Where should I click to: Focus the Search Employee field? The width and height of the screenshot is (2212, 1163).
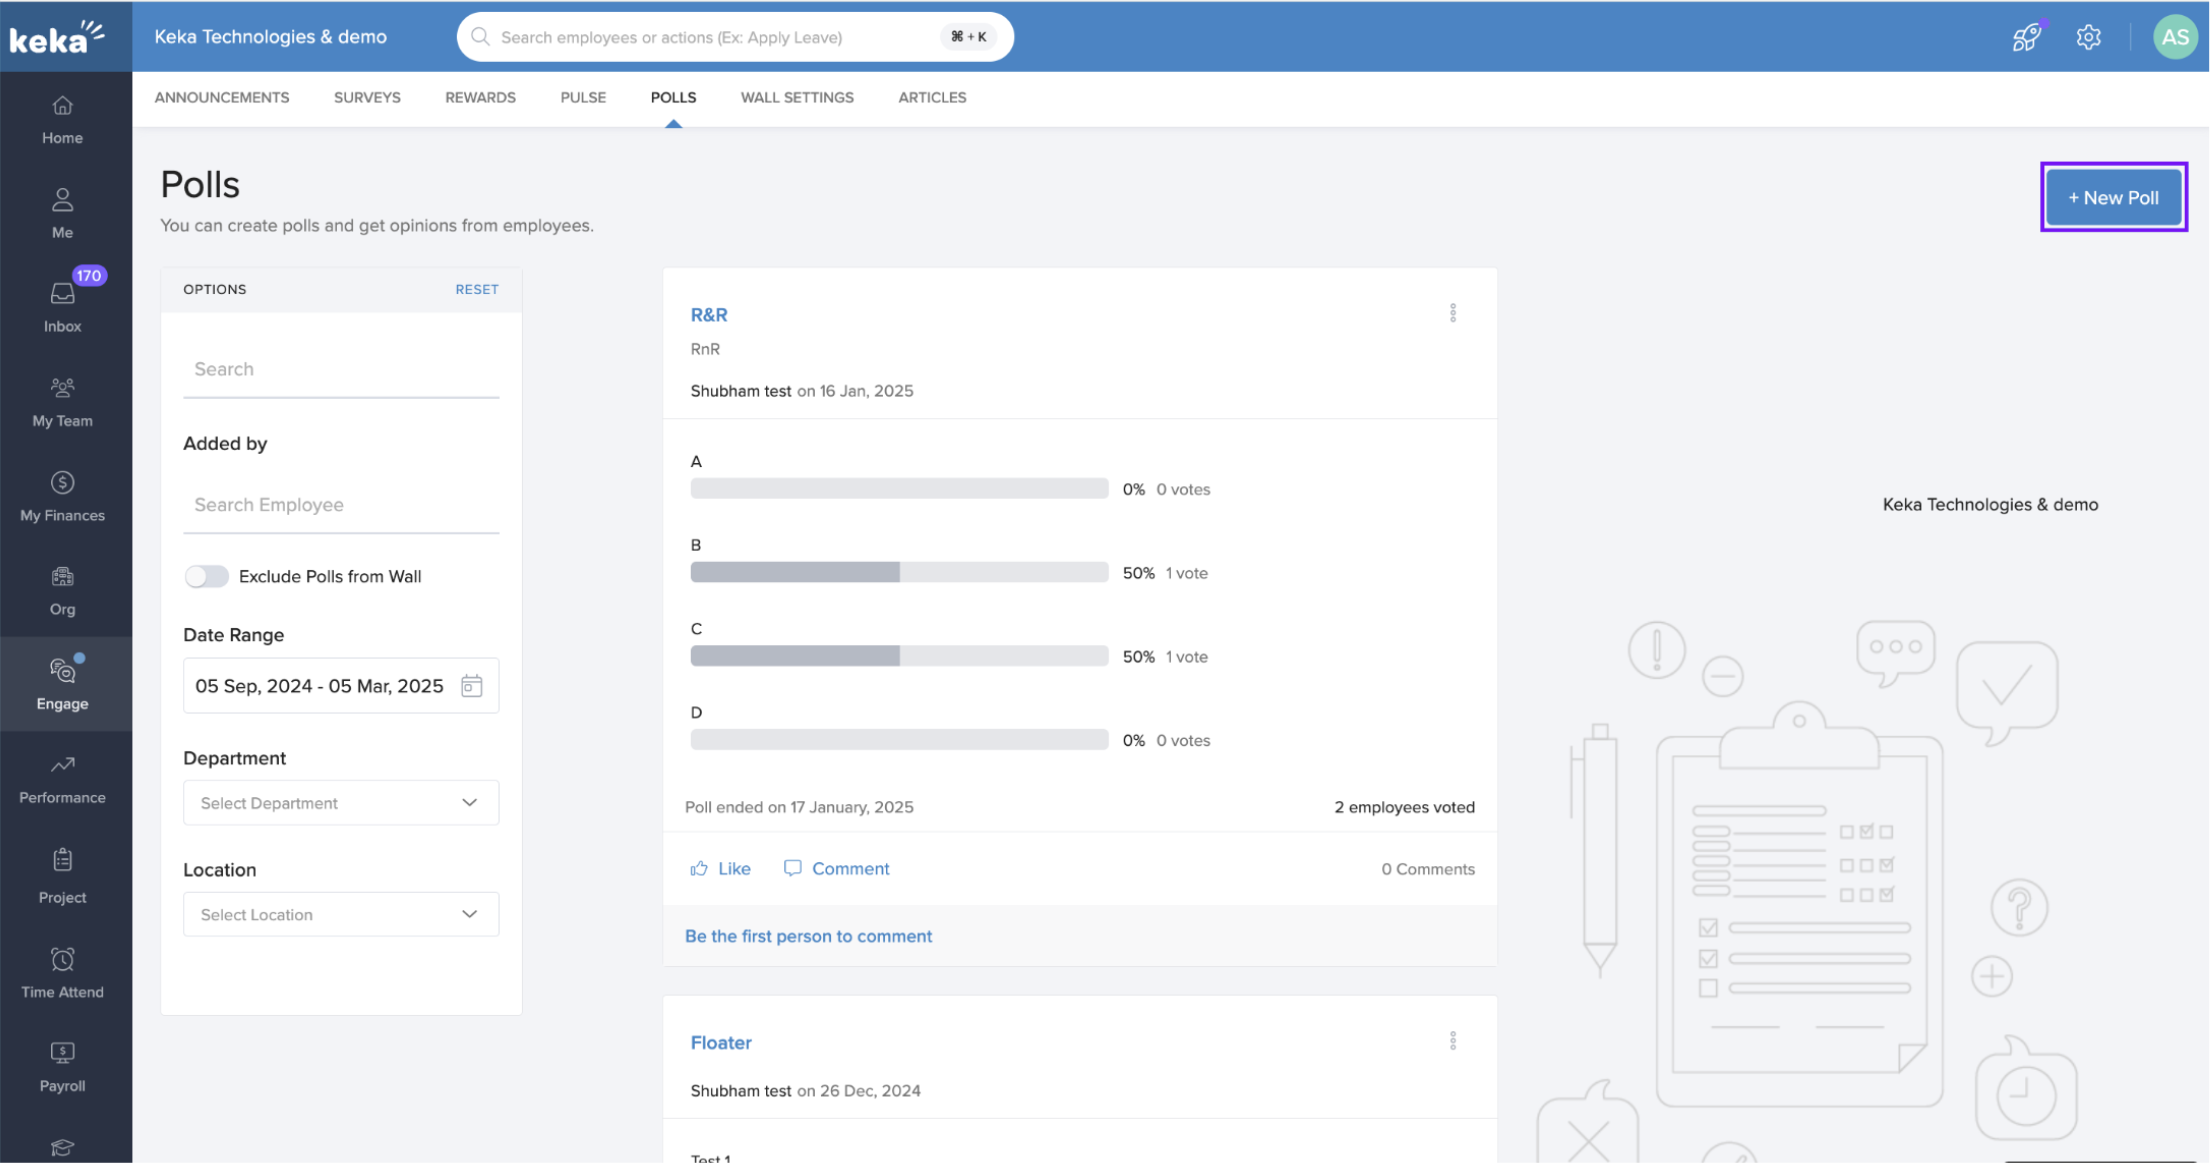[x=340, y=505]
